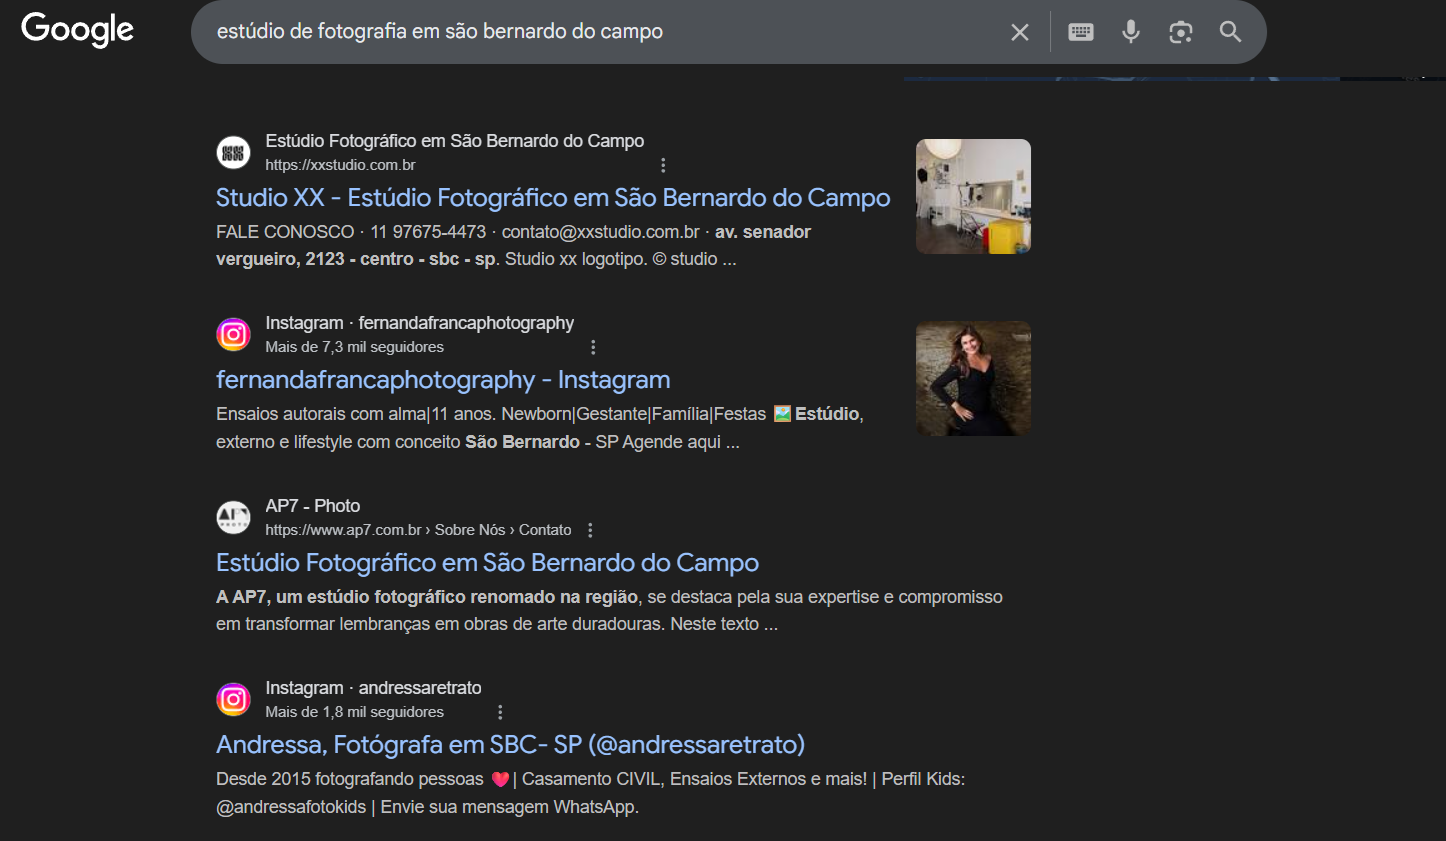
Task: Open more options for fernandafrancaphotography result
Action: (x=593, y=347)
